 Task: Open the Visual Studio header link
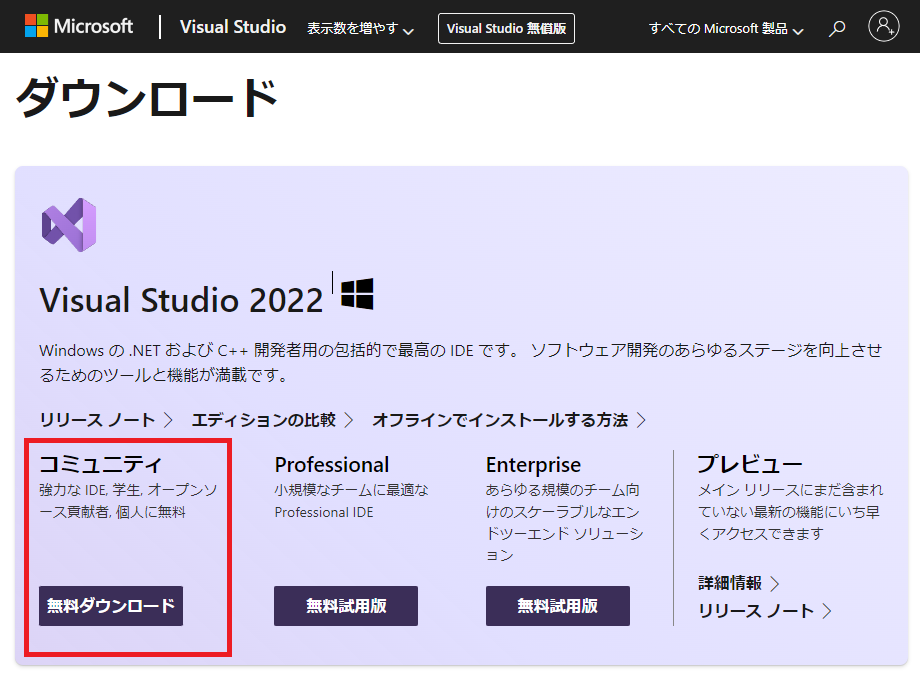pyautogui.click(x=233, y=27)
